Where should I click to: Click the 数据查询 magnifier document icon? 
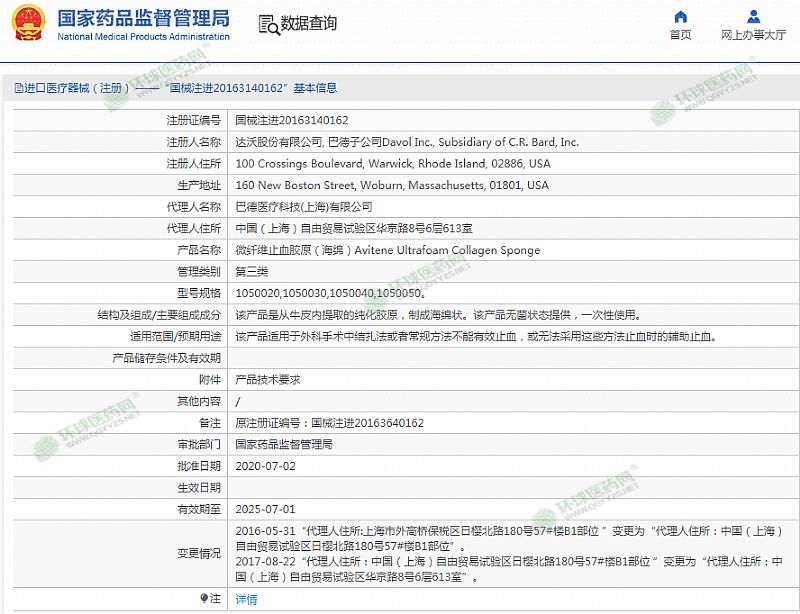coord(269,25)
